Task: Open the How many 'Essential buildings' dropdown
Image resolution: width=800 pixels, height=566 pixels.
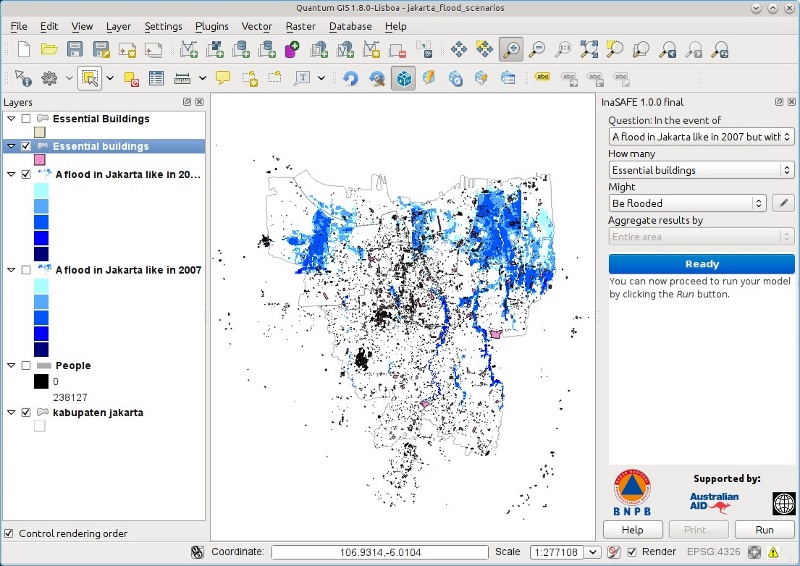Action: (x=702, y=170)
